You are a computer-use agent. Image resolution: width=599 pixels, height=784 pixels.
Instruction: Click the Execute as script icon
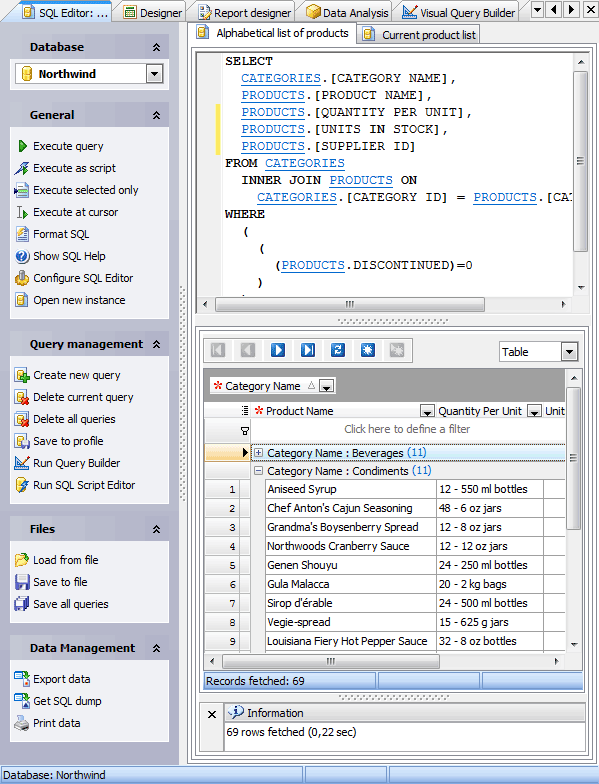22,168
